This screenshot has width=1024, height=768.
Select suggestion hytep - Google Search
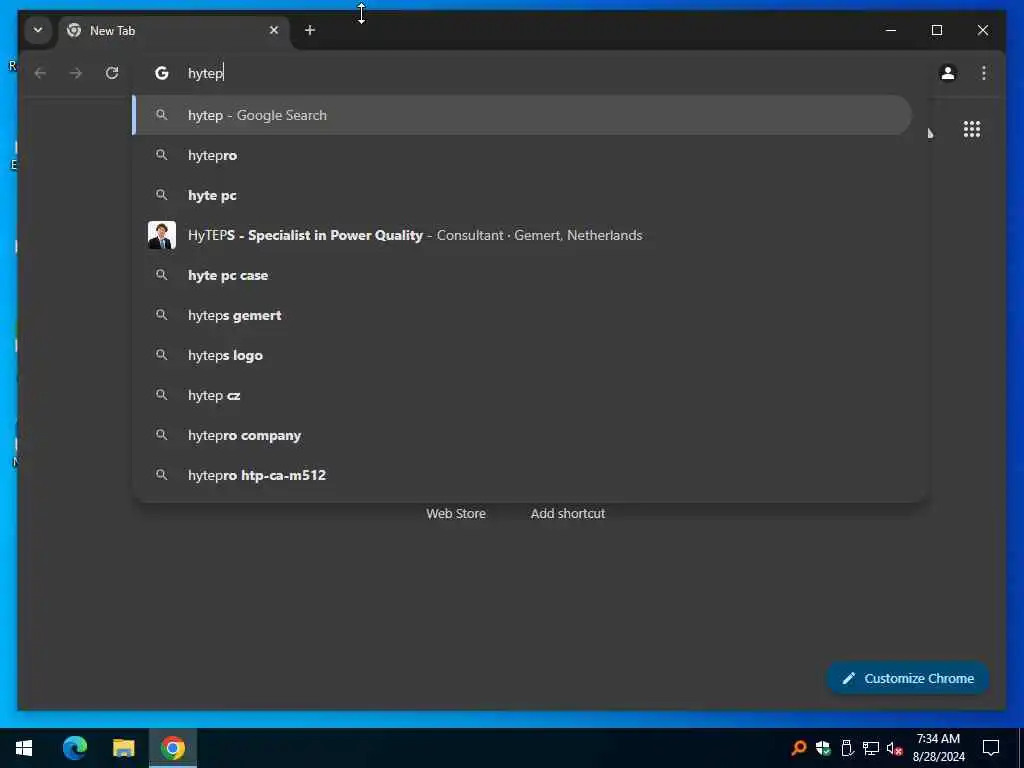[521, 115]
